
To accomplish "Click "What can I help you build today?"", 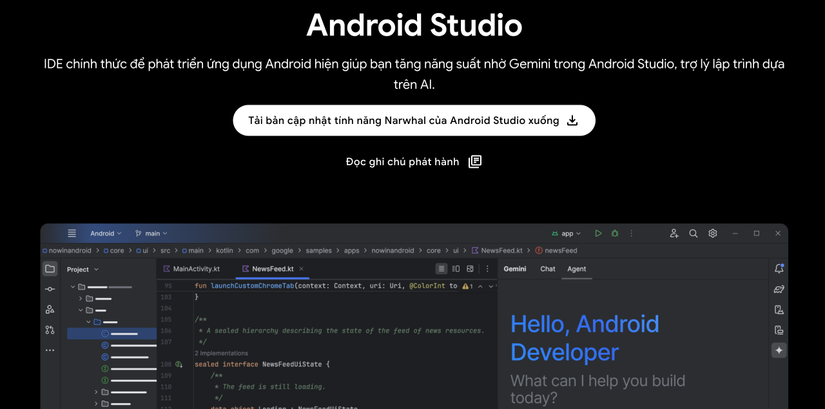I will click(598, 389).
